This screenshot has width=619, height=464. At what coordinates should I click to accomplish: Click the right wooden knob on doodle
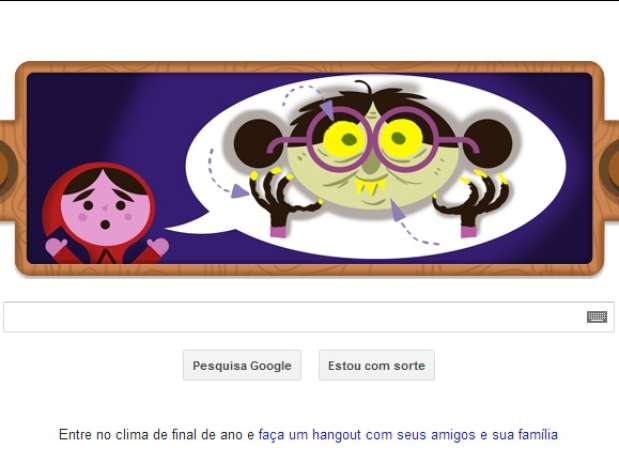610,168
